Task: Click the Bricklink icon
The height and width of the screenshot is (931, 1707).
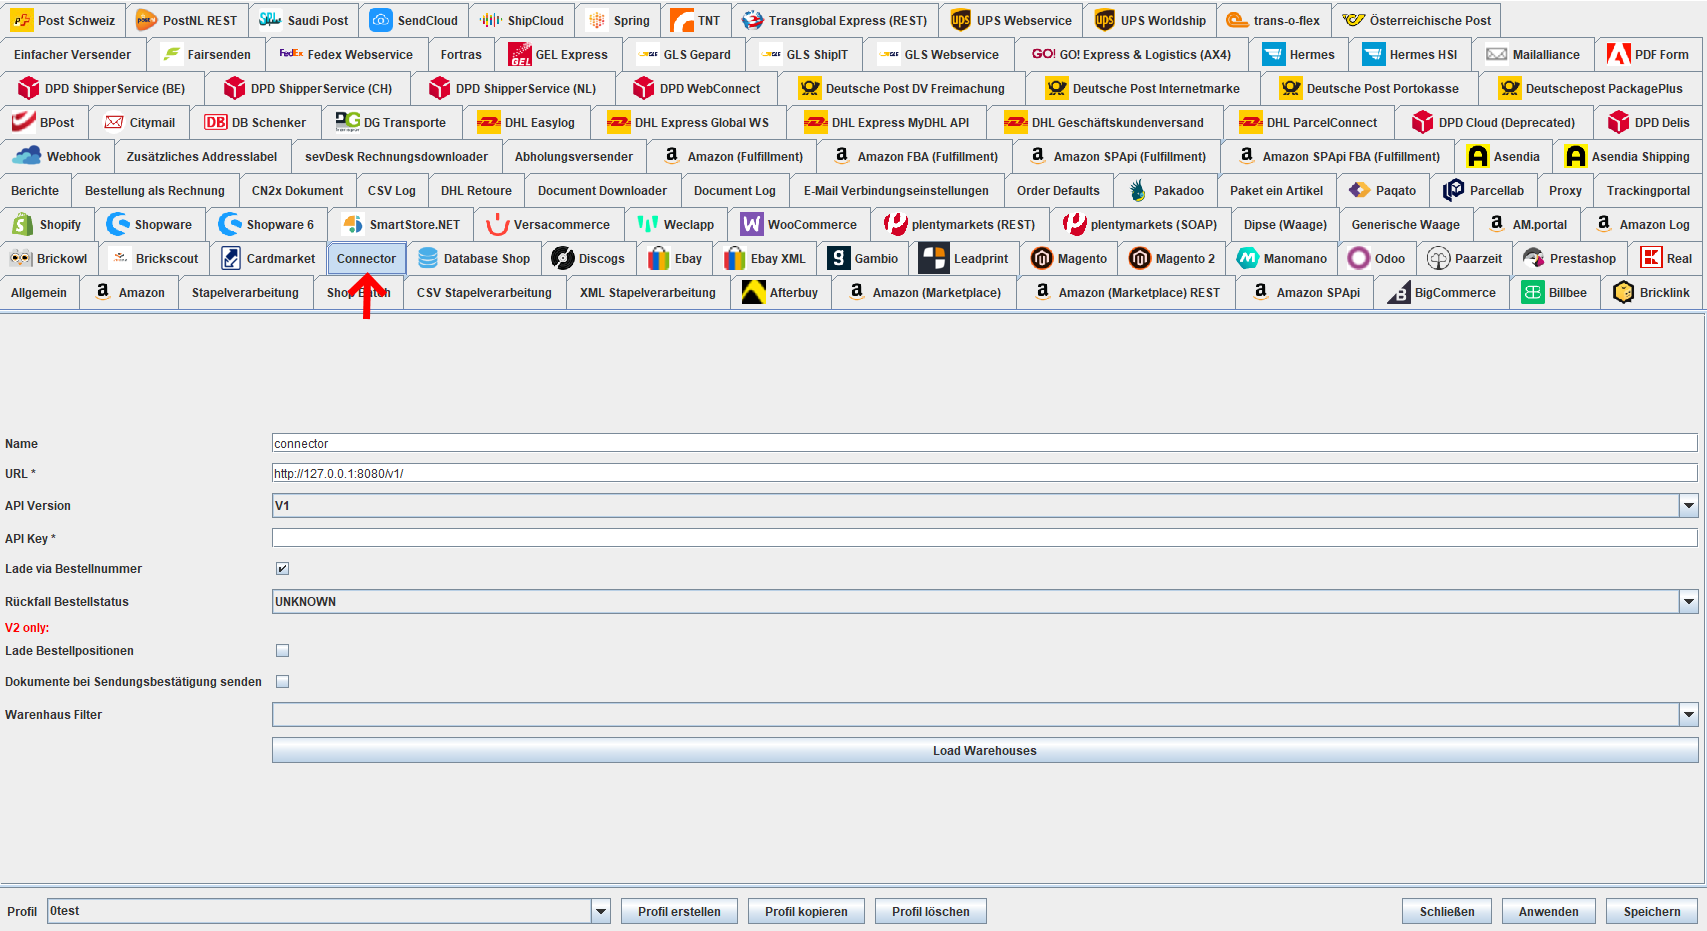Action: click(1624, 292)
